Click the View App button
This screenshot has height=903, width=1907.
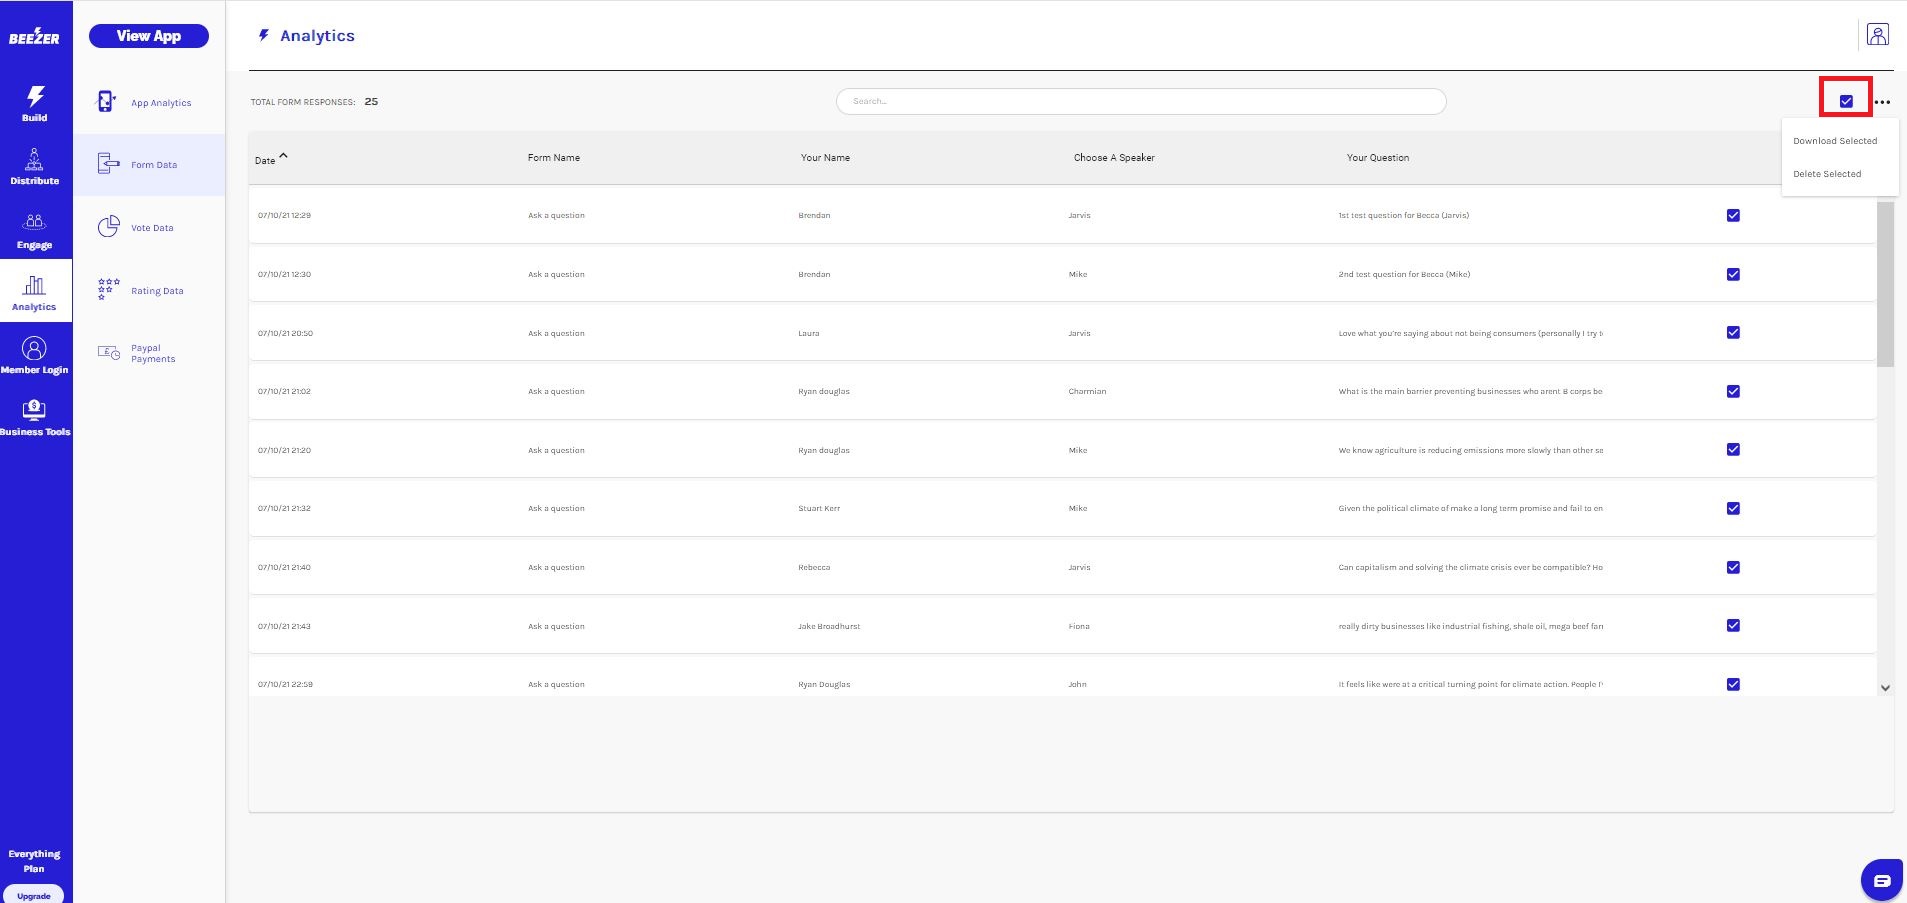point(149,36)
